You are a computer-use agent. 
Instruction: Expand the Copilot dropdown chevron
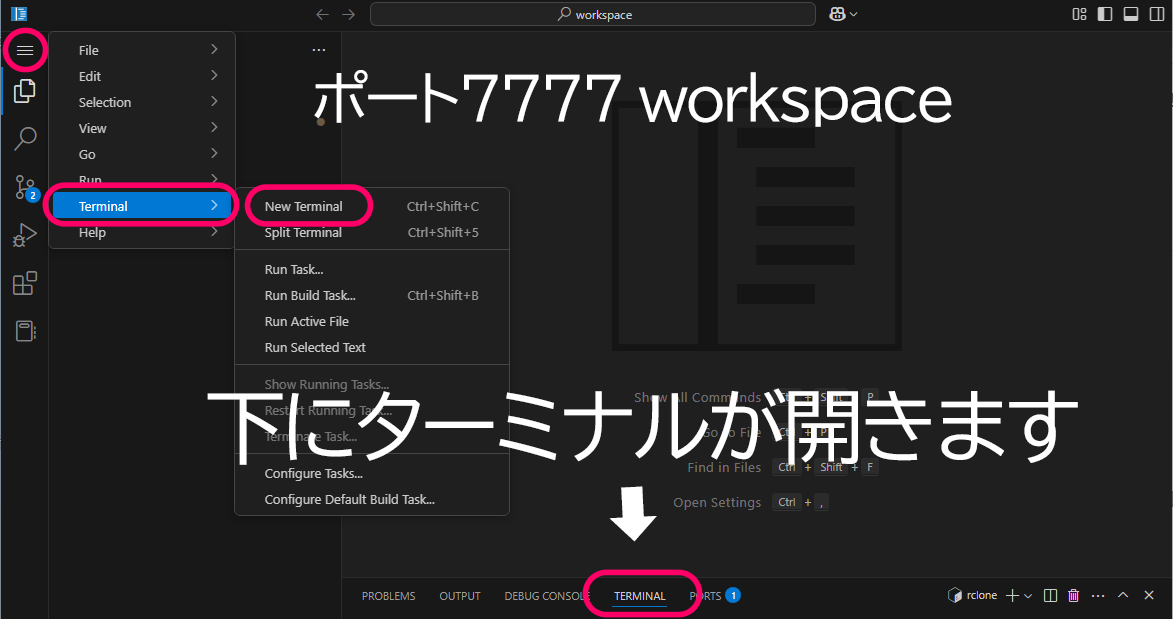[x=854, y=14]
